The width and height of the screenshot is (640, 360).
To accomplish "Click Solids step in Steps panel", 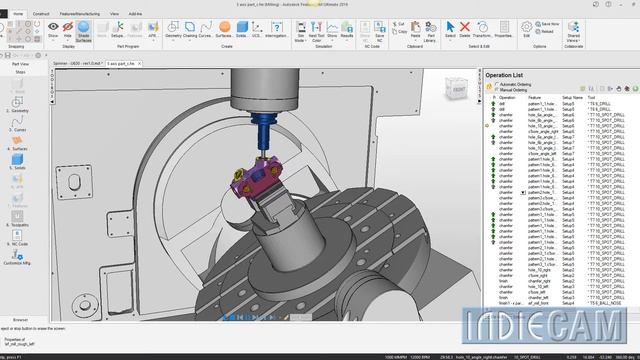I will 18,162.
